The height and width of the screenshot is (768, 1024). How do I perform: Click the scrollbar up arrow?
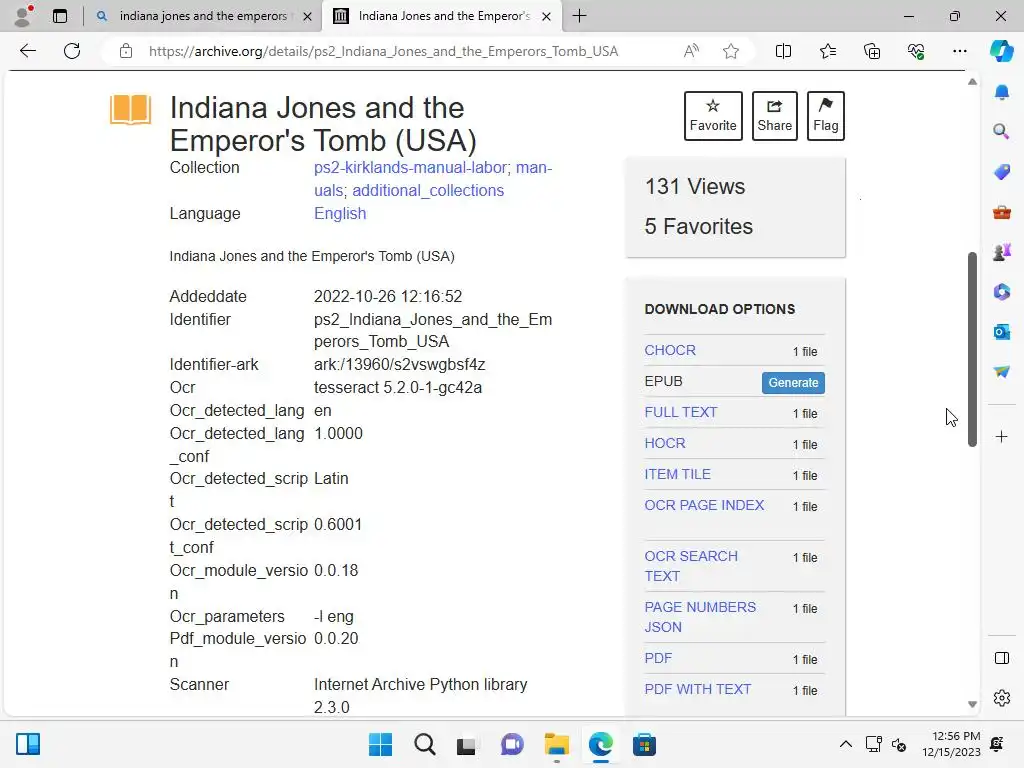[x=972, y=82]
